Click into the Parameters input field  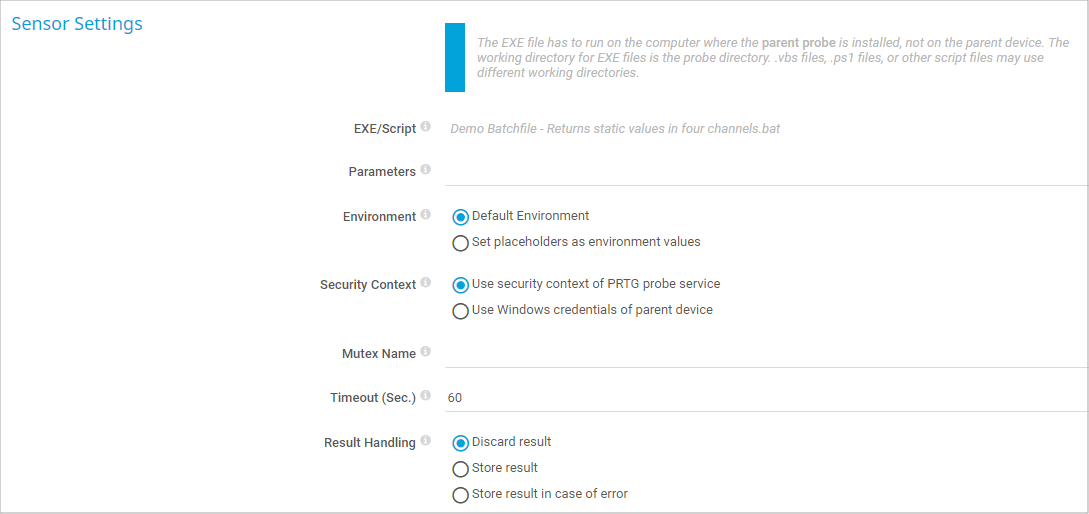(x=765, y=172)
